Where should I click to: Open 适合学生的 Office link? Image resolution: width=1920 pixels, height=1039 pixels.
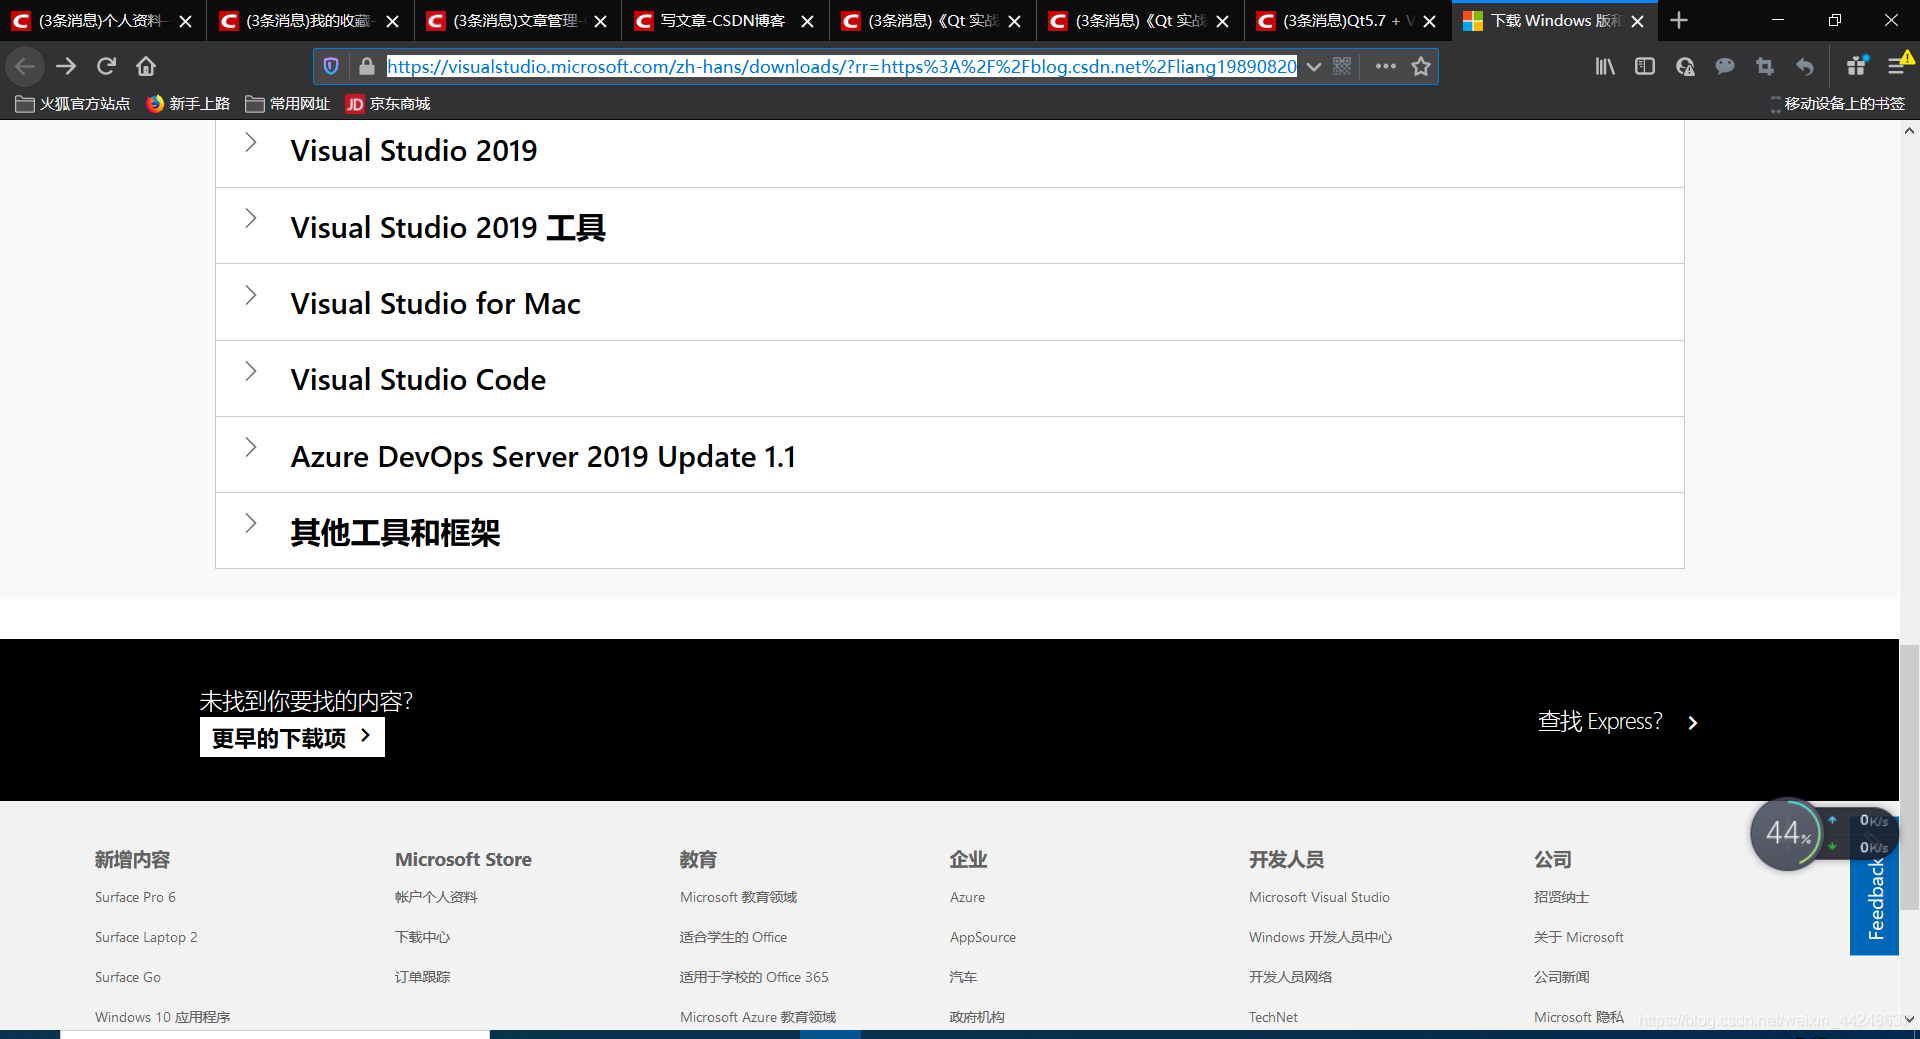click(733, 937)
